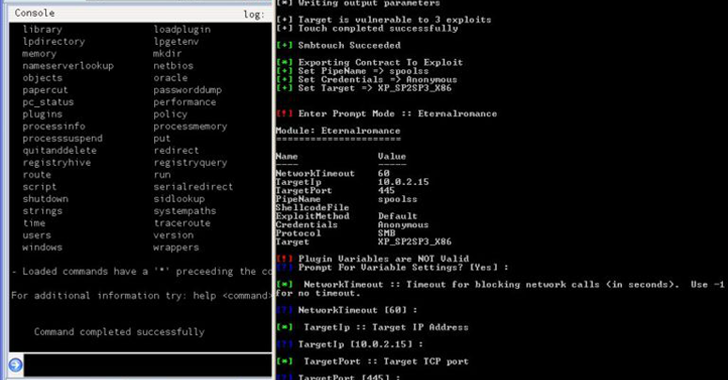The image size is (728, 380).
Task: Select the 'processsuspend' command
Action: pos(63,138)
